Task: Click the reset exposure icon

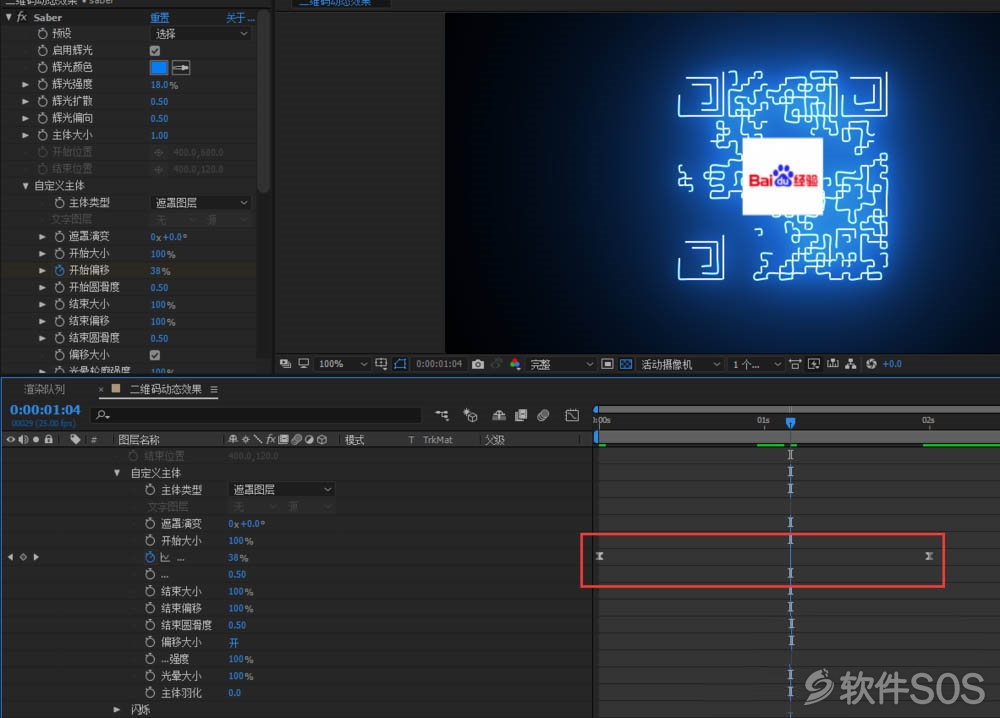Action: (871, 364)
